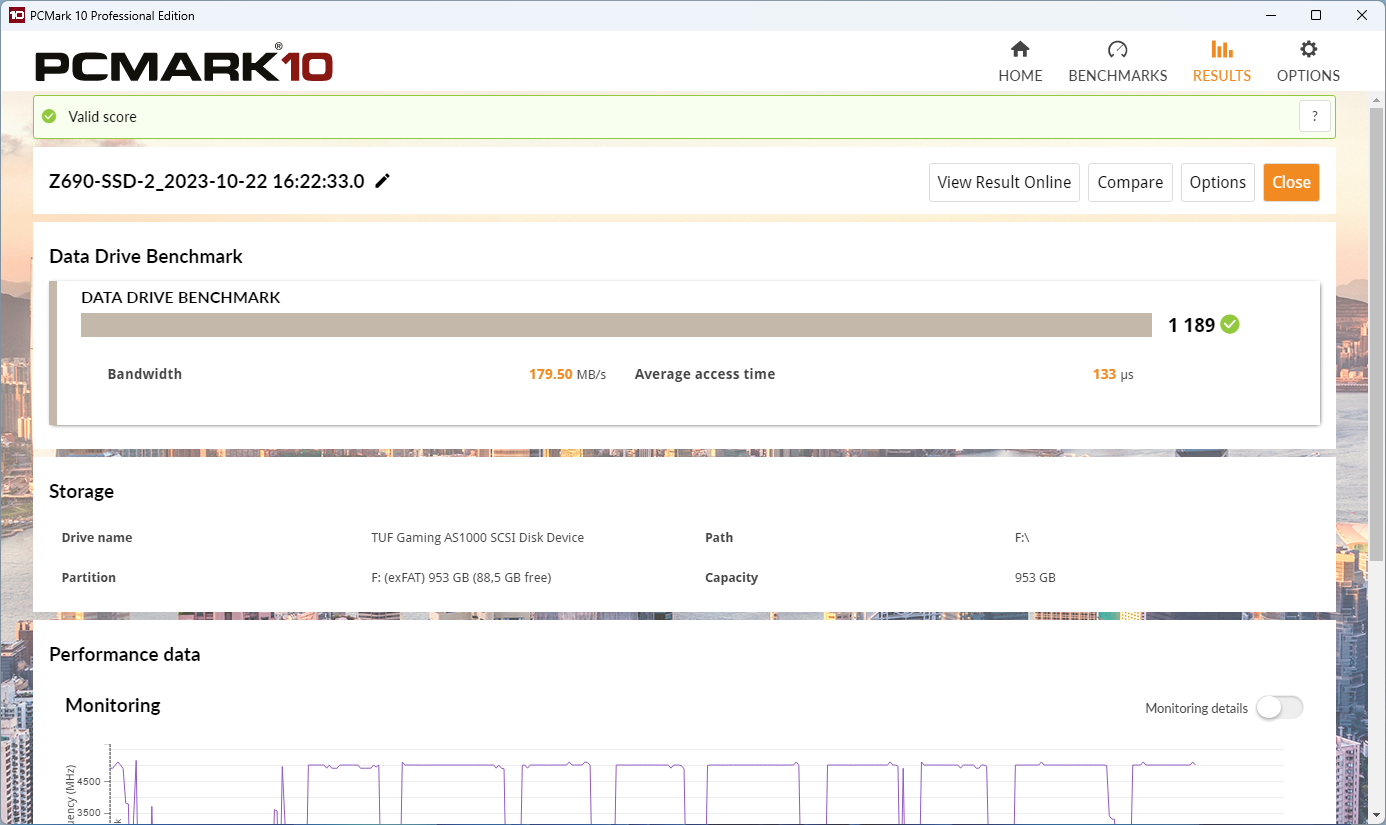Open the OPTIONS tab
This screenshot has height=825, width=1386.
coord(1308,62)
